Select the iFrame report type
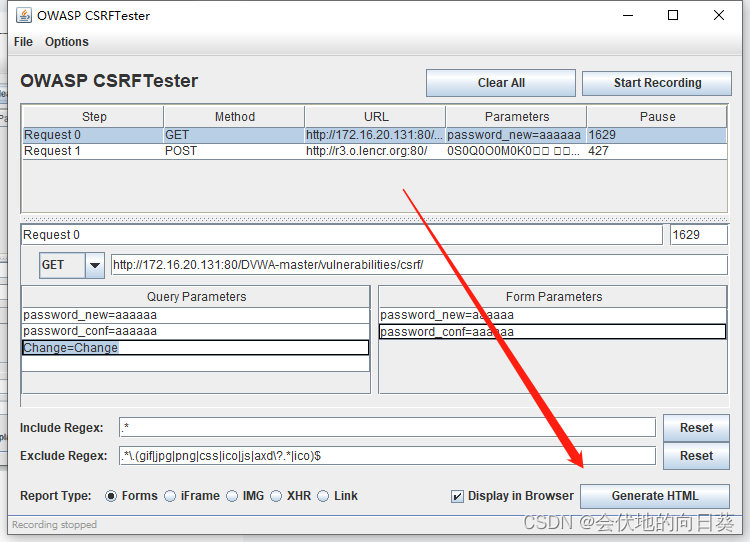The height and width of the screenshot is (542, 750). click(x=192, y=496)
